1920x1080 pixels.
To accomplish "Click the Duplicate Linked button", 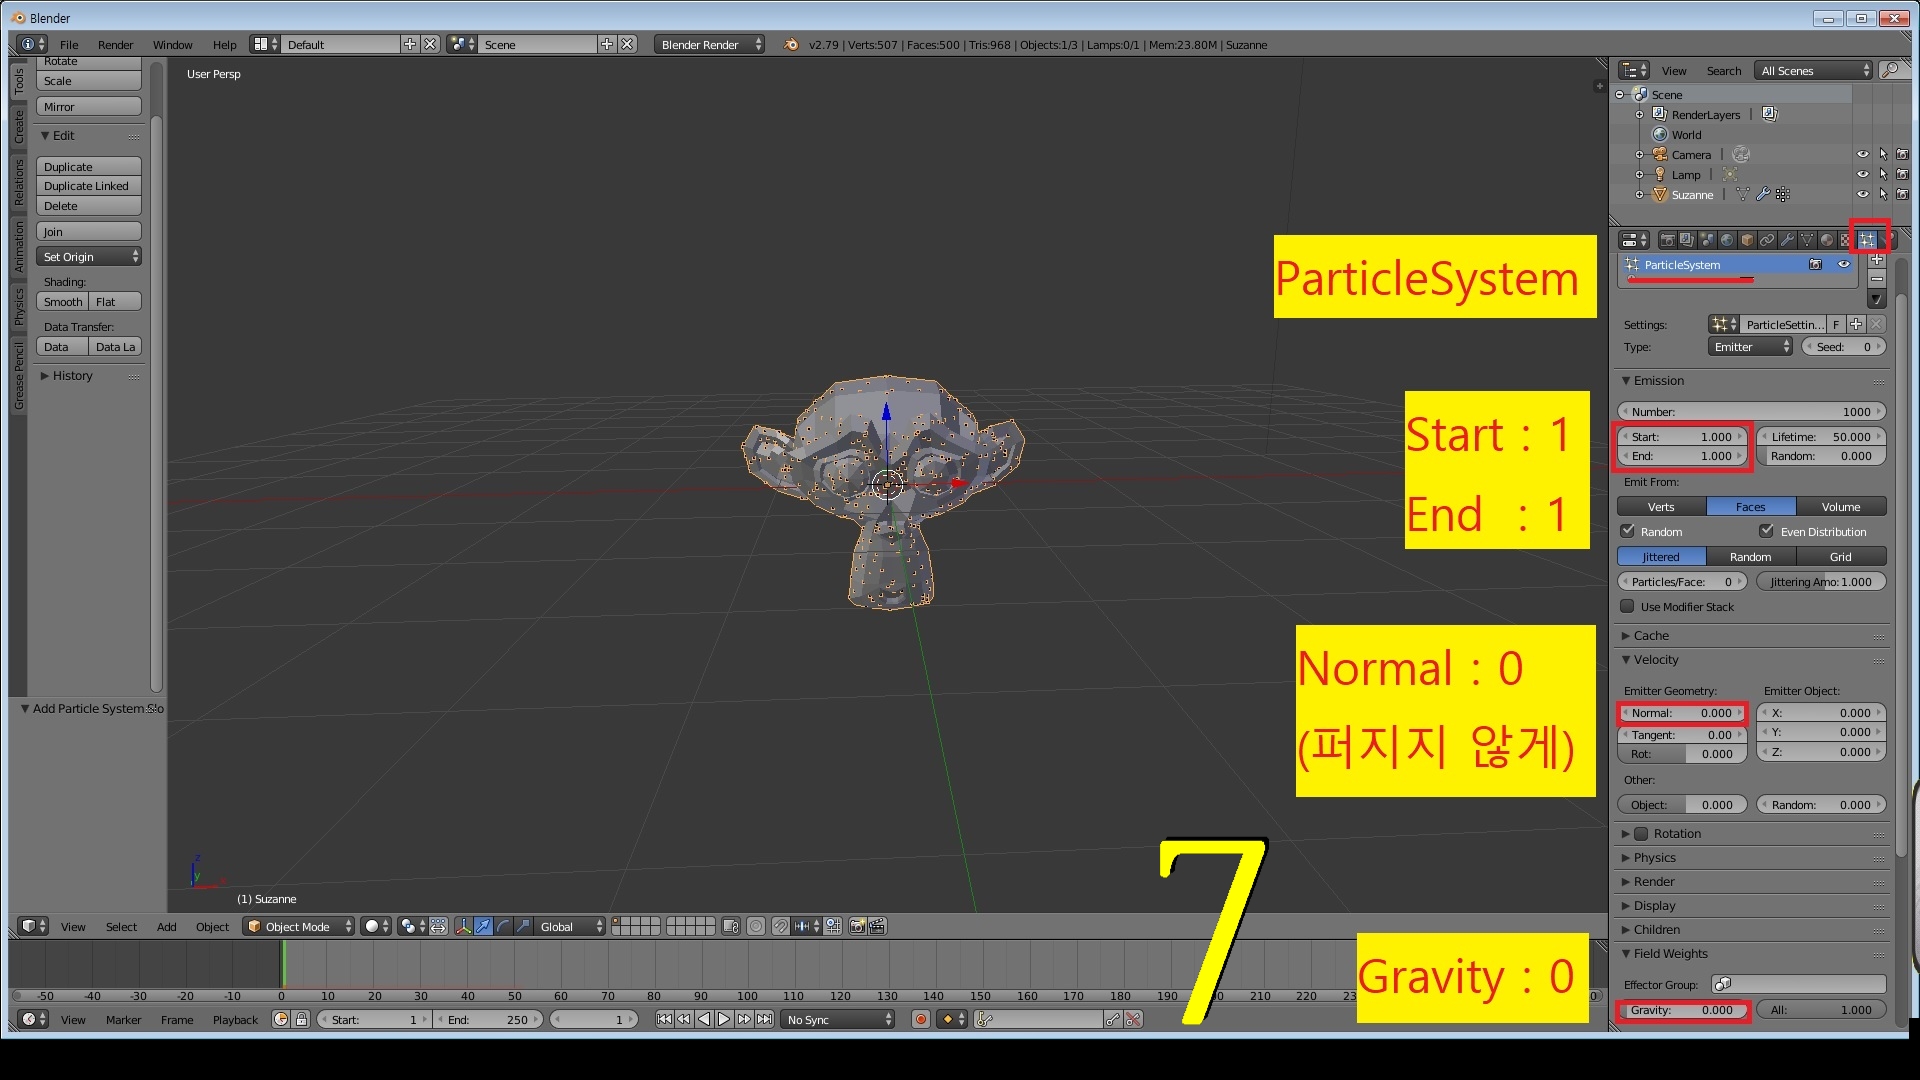I will coord(89,185).
